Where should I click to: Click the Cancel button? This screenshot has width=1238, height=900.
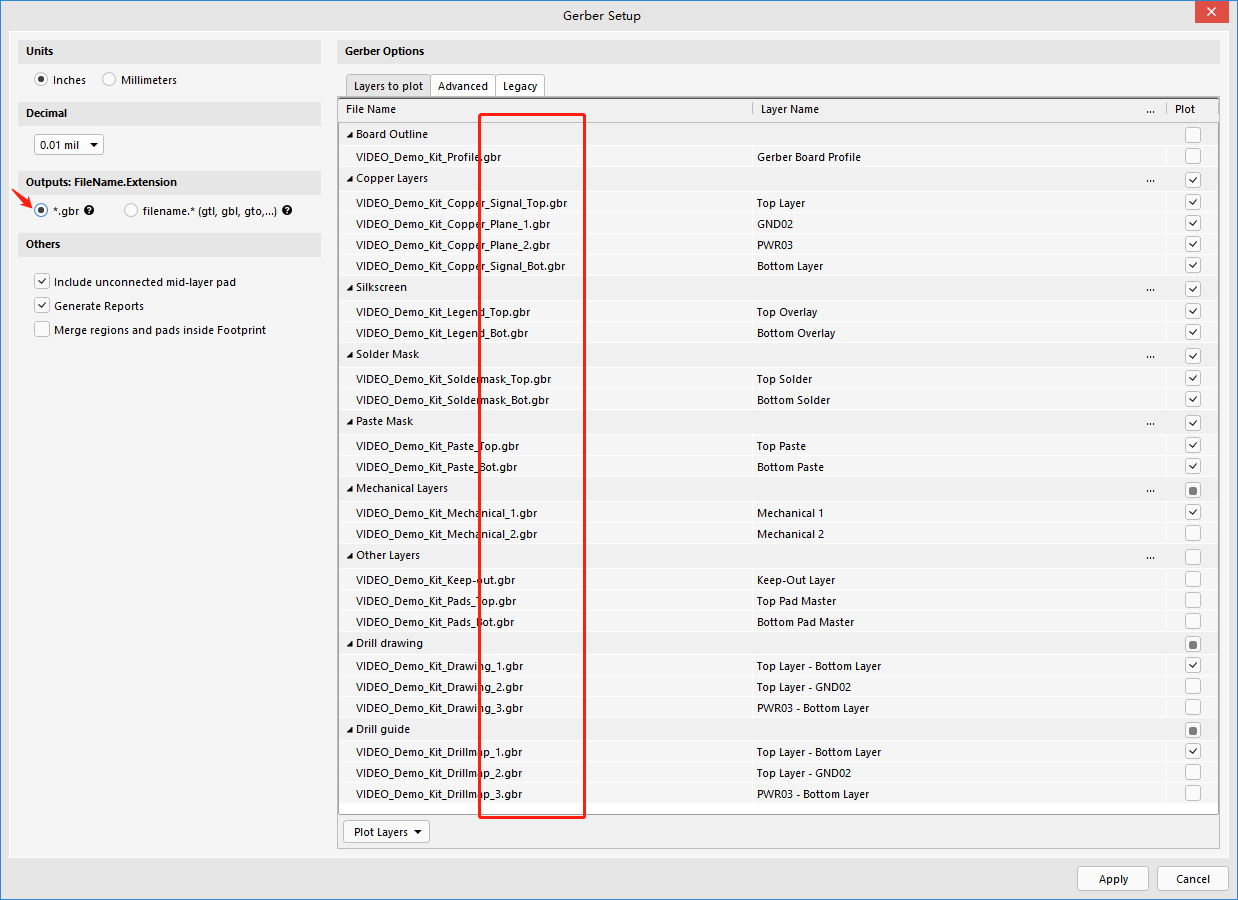click(1192, 879)
